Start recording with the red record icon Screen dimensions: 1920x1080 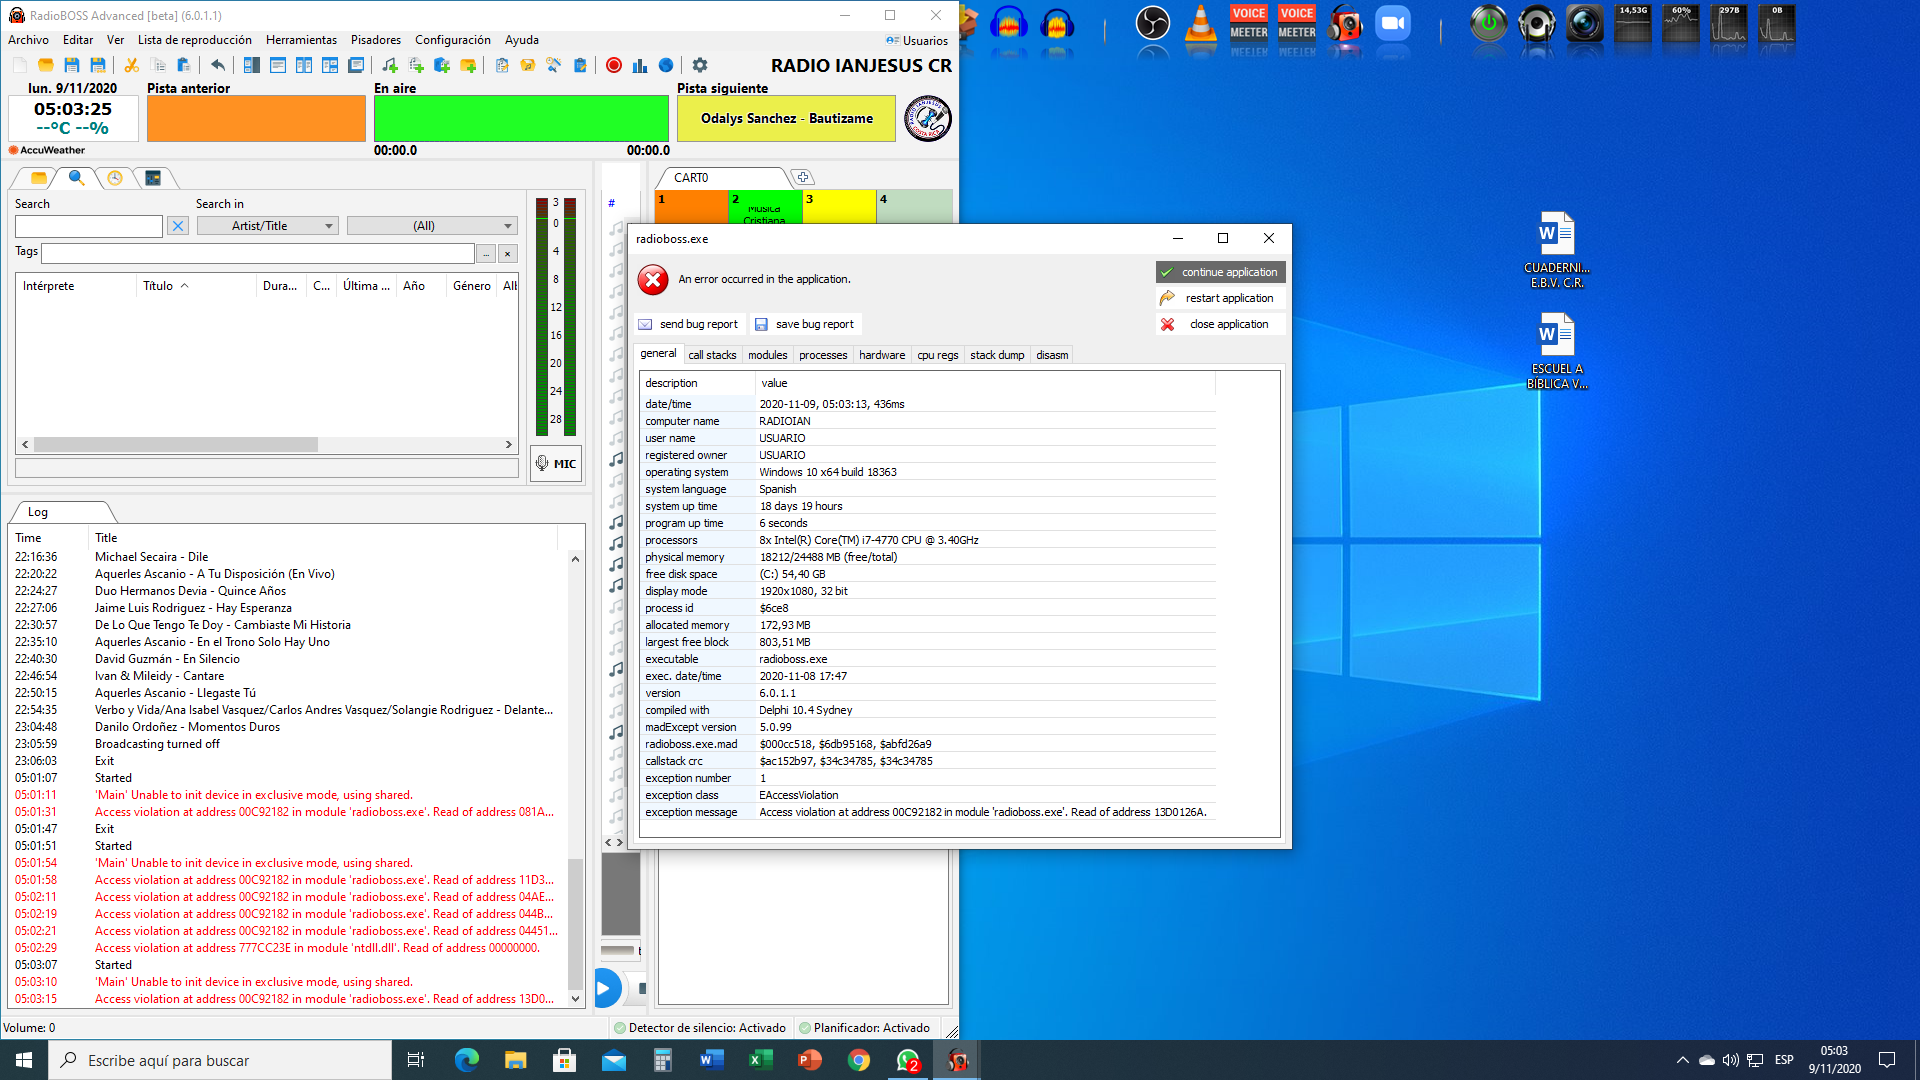click(x=613, y=65)
